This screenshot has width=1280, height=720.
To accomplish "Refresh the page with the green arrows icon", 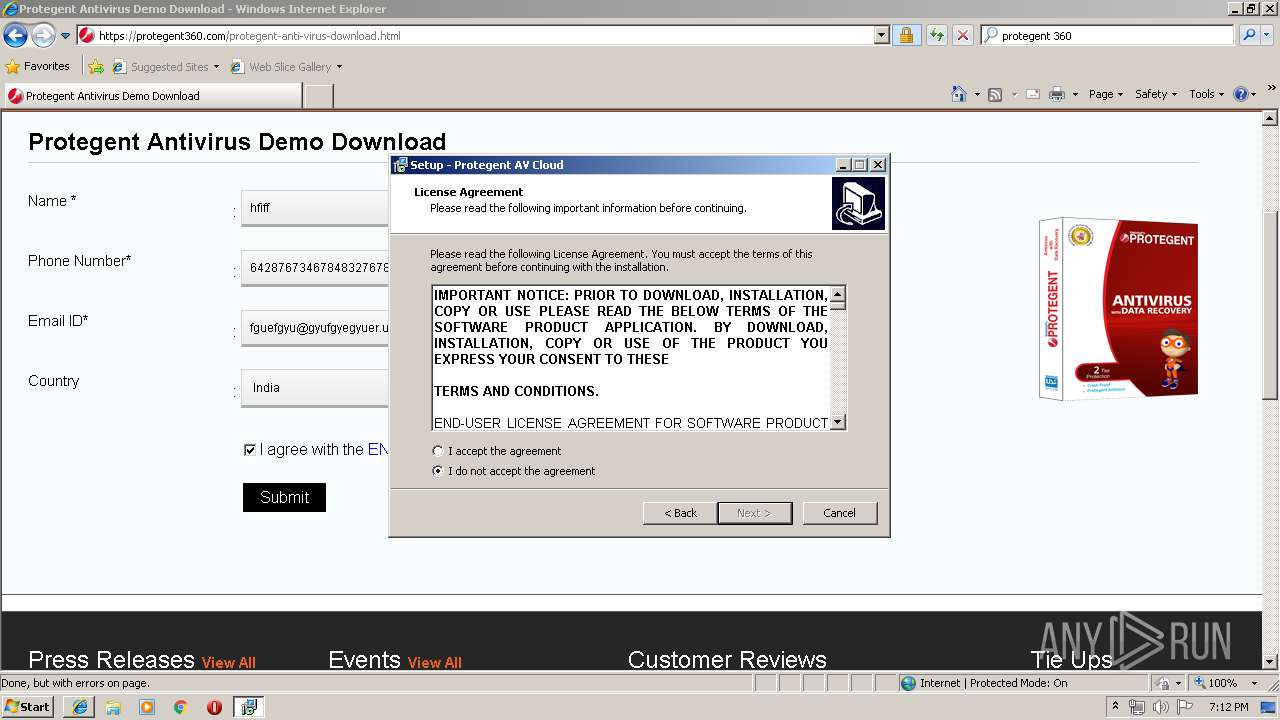I will pos(936,35).
